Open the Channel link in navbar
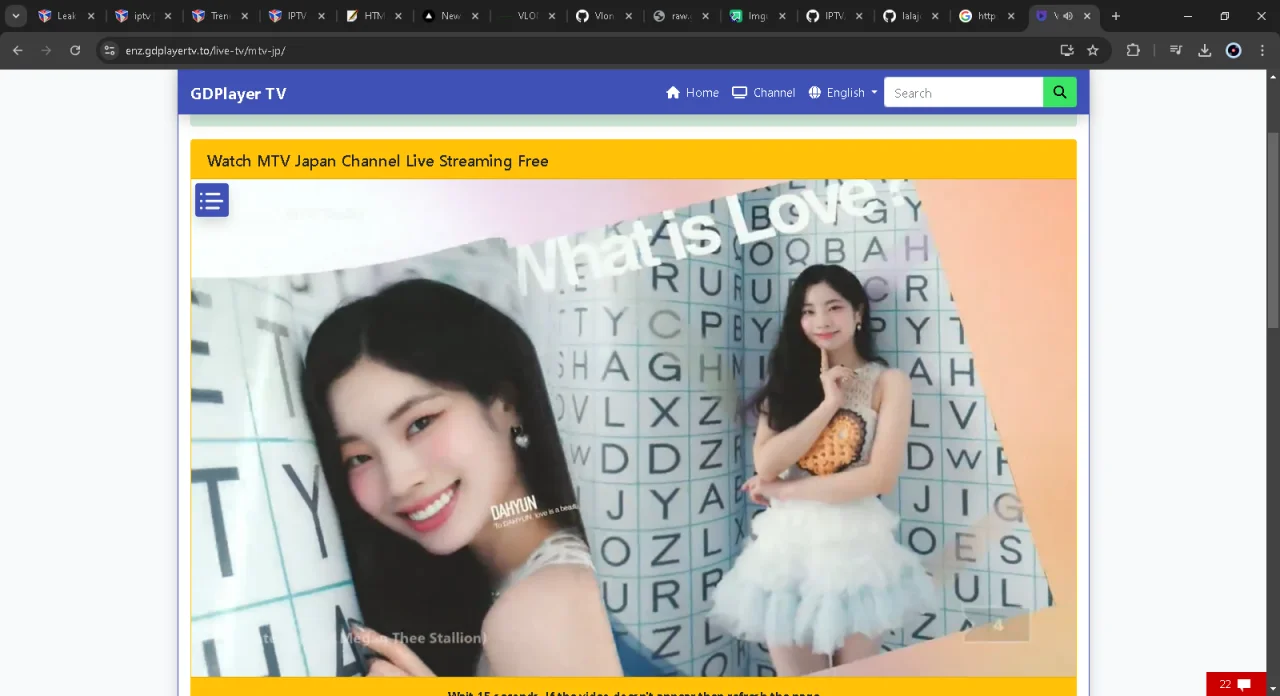Screen dimensions: 1280x696 pos(763,92)
